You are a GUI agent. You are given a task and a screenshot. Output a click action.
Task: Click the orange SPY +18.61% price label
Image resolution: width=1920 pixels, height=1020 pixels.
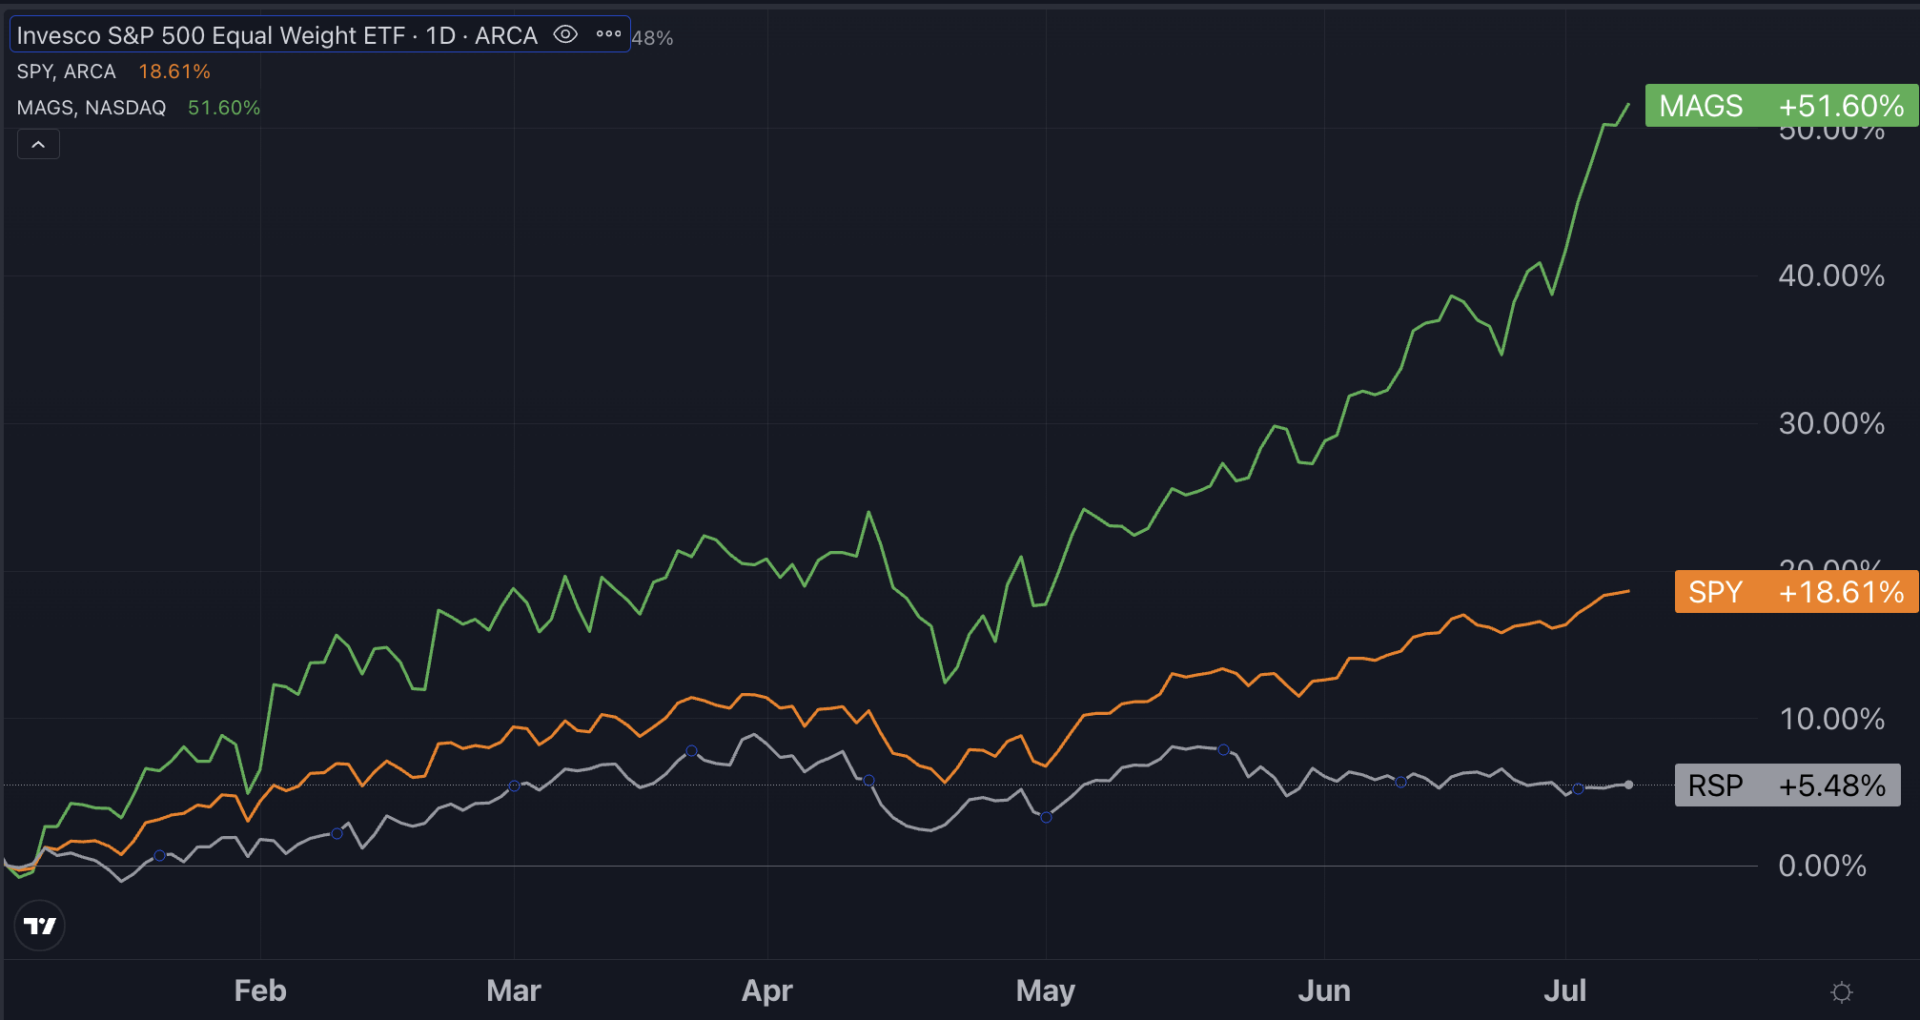coord(1796,591)
